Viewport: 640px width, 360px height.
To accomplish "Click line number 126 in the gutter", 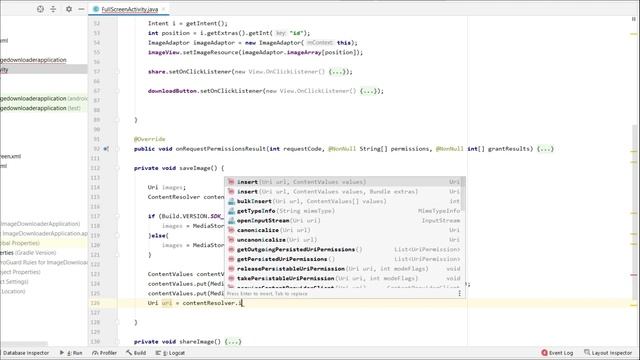I will tap(95, 303).
